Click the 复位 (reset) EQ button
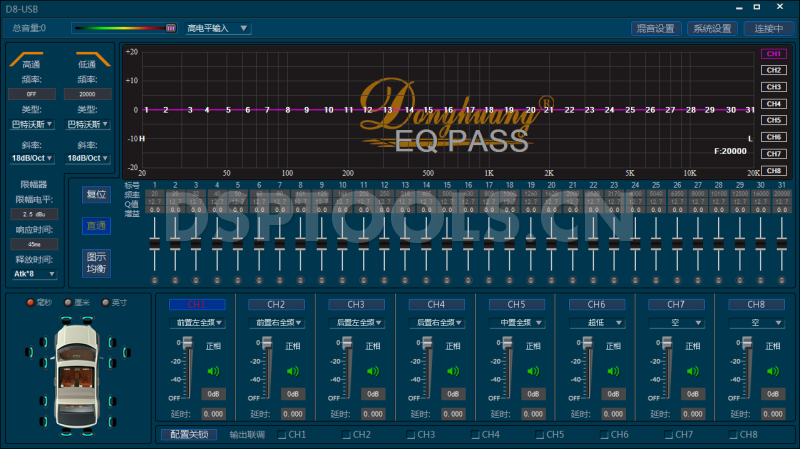800x449 pixels. tap(96, 193)
